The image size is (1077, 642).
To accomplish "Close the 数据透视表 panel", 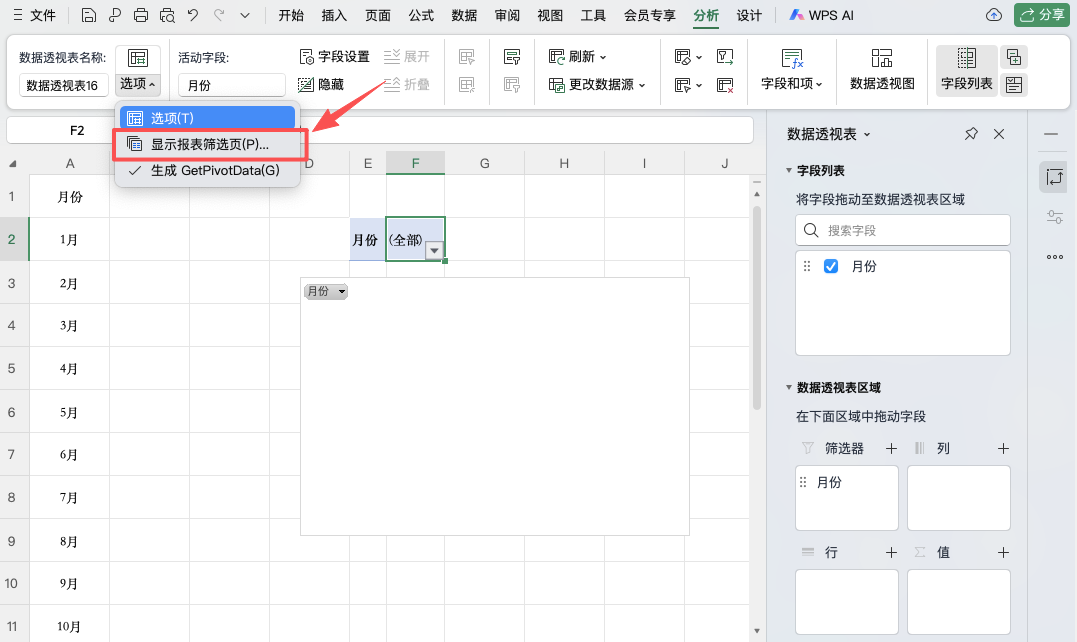I will tap(997, 133).
